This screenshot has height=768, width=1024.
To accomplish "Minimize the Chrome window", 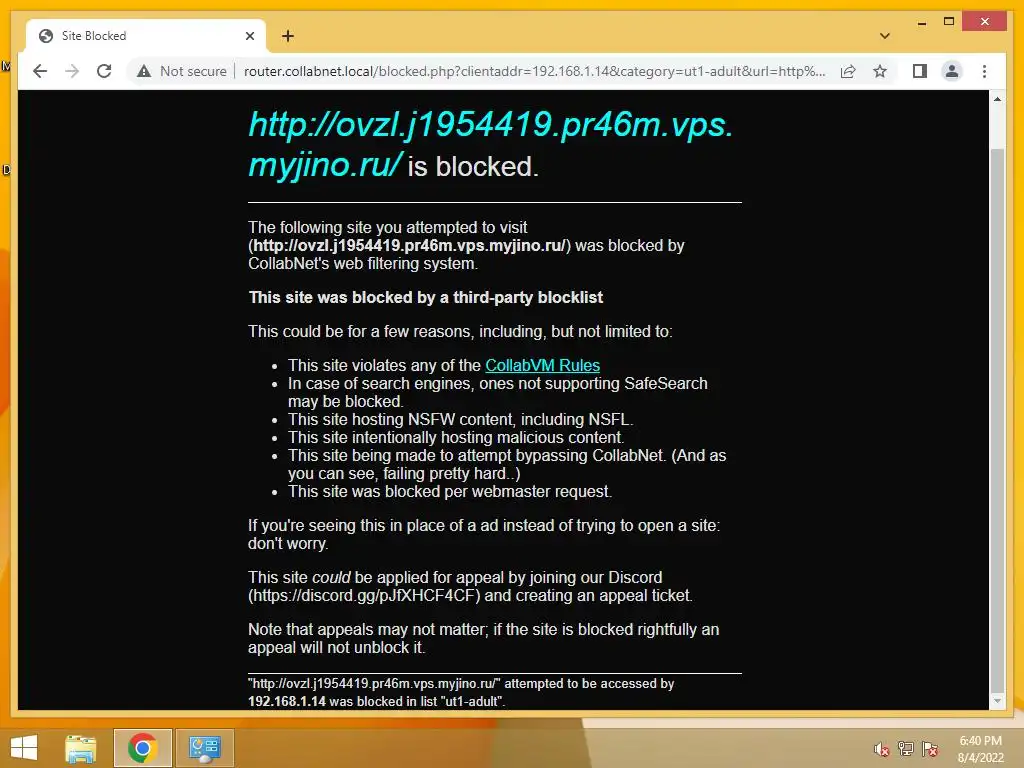I will (x=921, y=22).
